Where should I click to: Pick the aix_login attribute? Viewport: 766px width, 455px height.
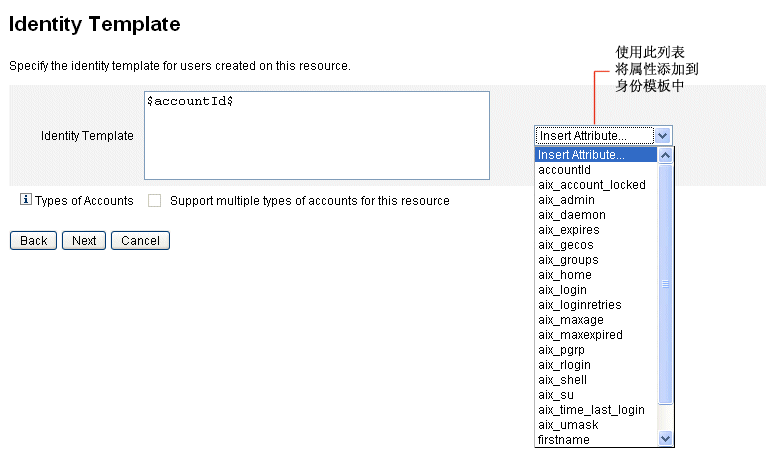point(596,289)
